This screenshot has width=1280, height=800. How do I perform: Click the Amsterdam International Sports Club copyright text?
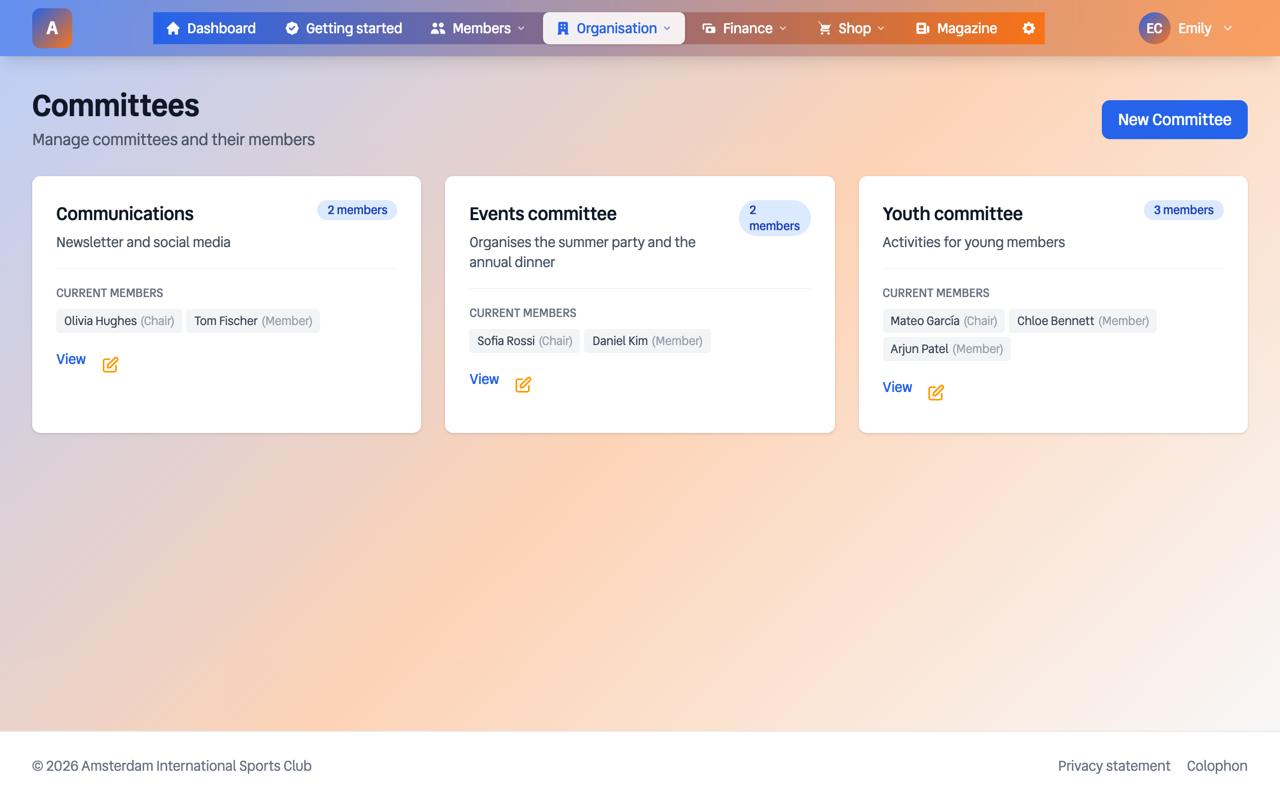(x=172, y=766)
